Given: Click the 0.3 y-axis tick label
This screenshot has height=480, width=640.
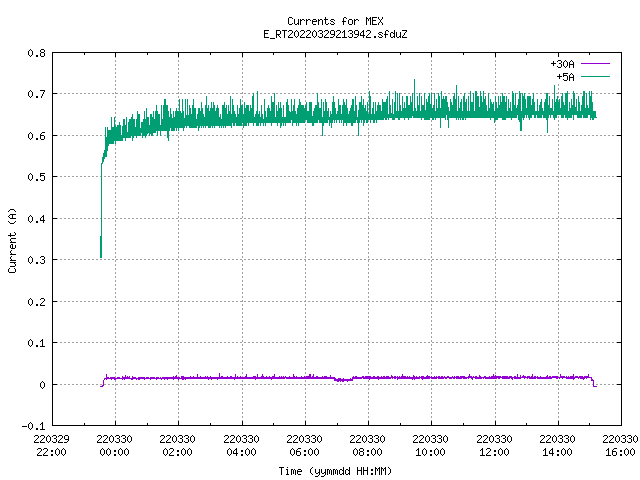Looking at the screenshot, I should point(36,260).
